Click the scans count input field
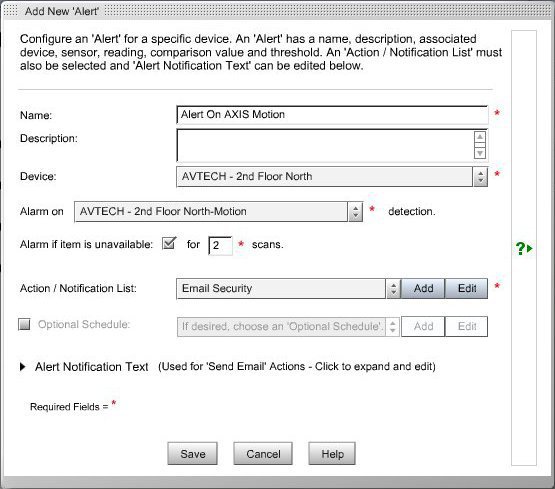Viewport: 555px width, 489px height. 220,245
